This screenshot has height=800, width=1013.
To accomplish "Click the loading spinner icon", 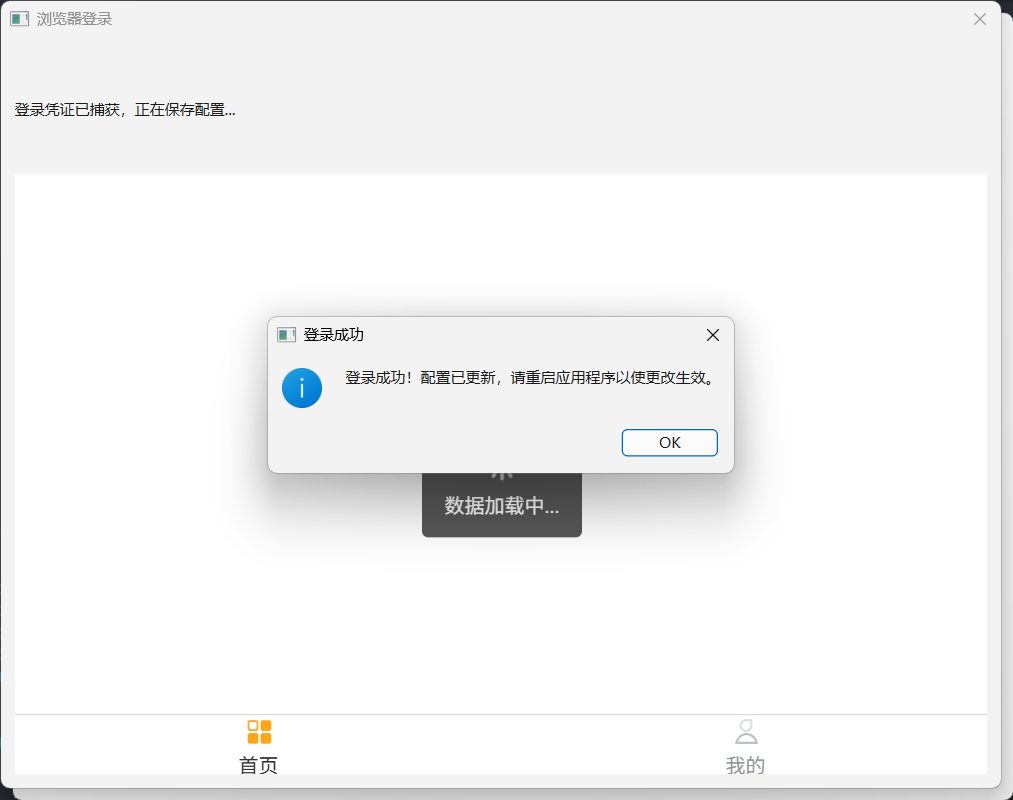I will [x=502, y=477].
